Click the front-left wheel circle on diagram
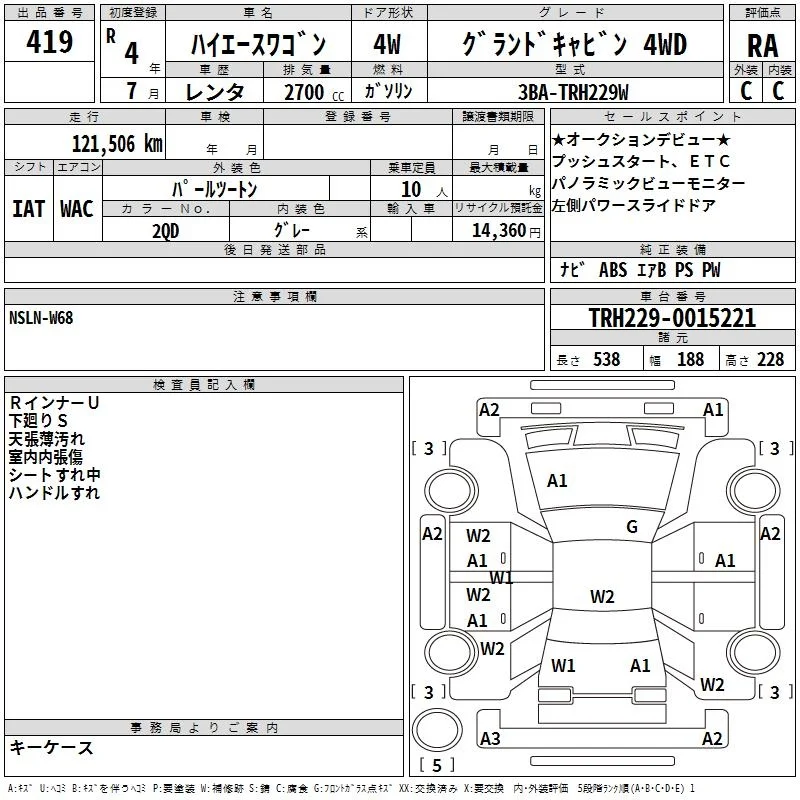800x800 pixels. click(x=451, y=490)
